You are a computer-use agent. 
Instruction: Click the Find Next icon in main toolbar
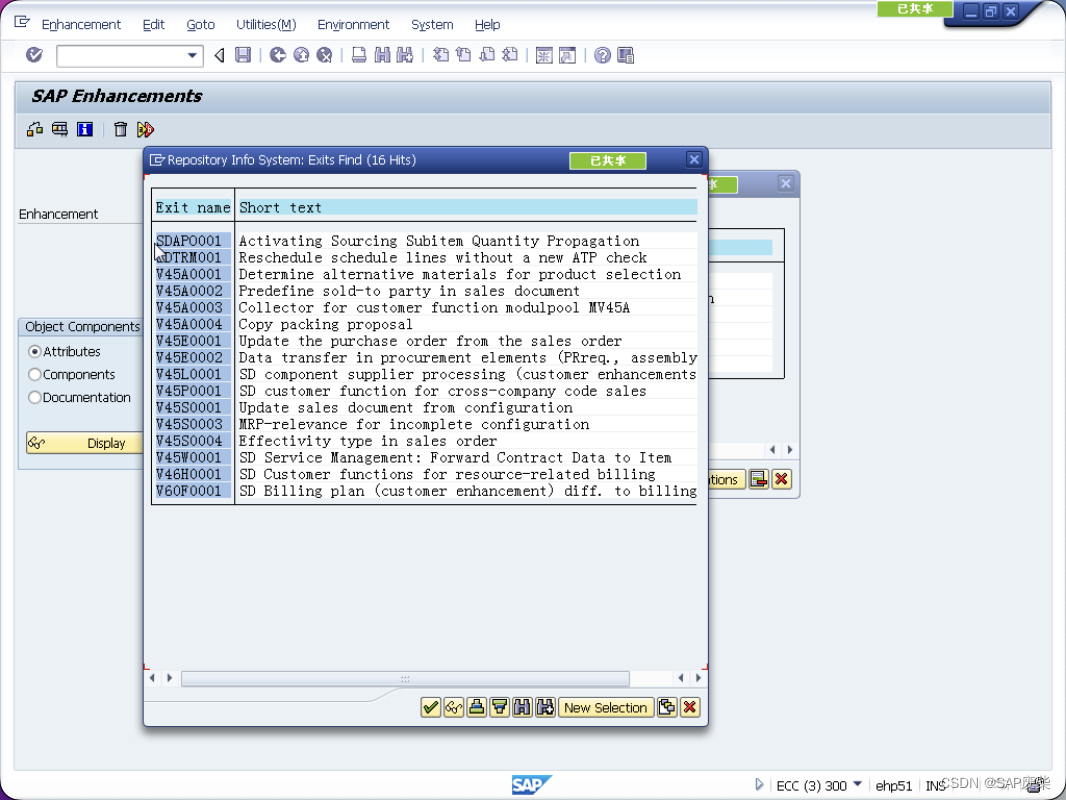tap(405, 55)
